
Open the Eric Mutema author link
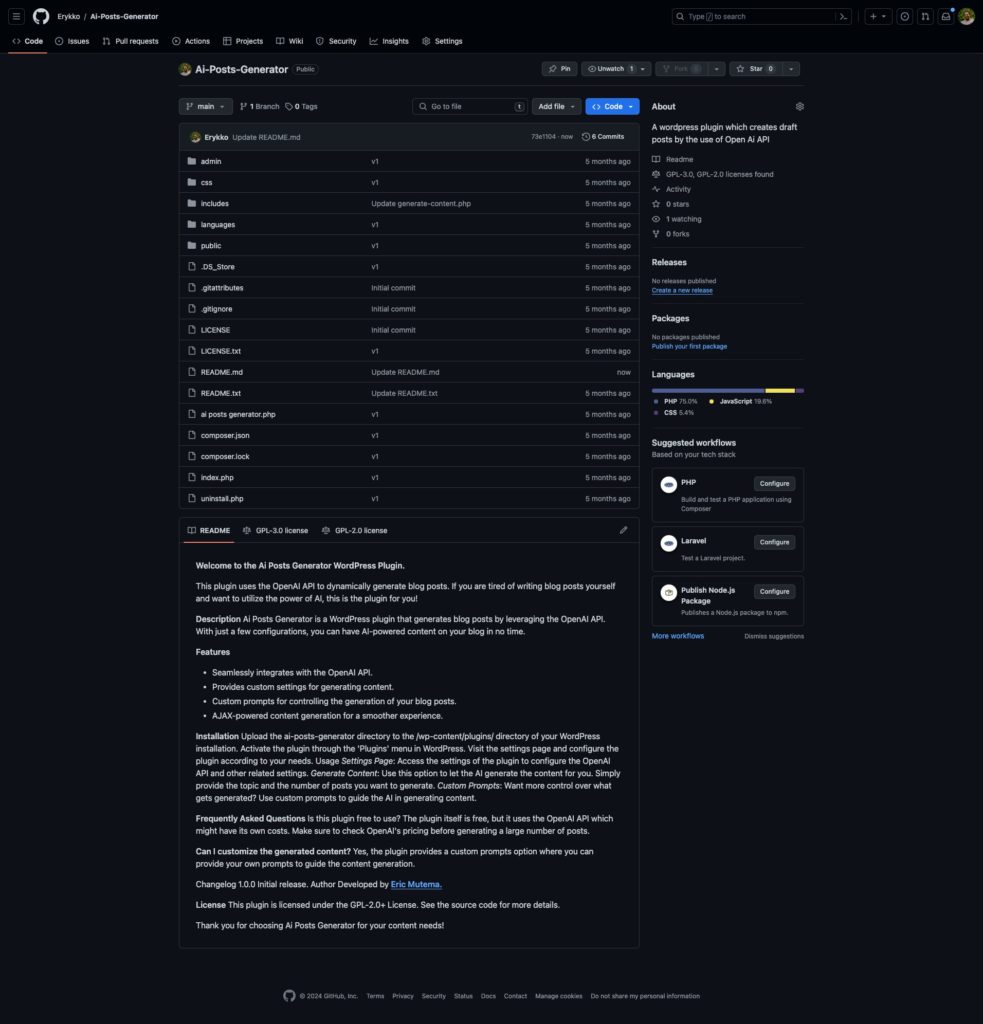[x=416, y=884]
